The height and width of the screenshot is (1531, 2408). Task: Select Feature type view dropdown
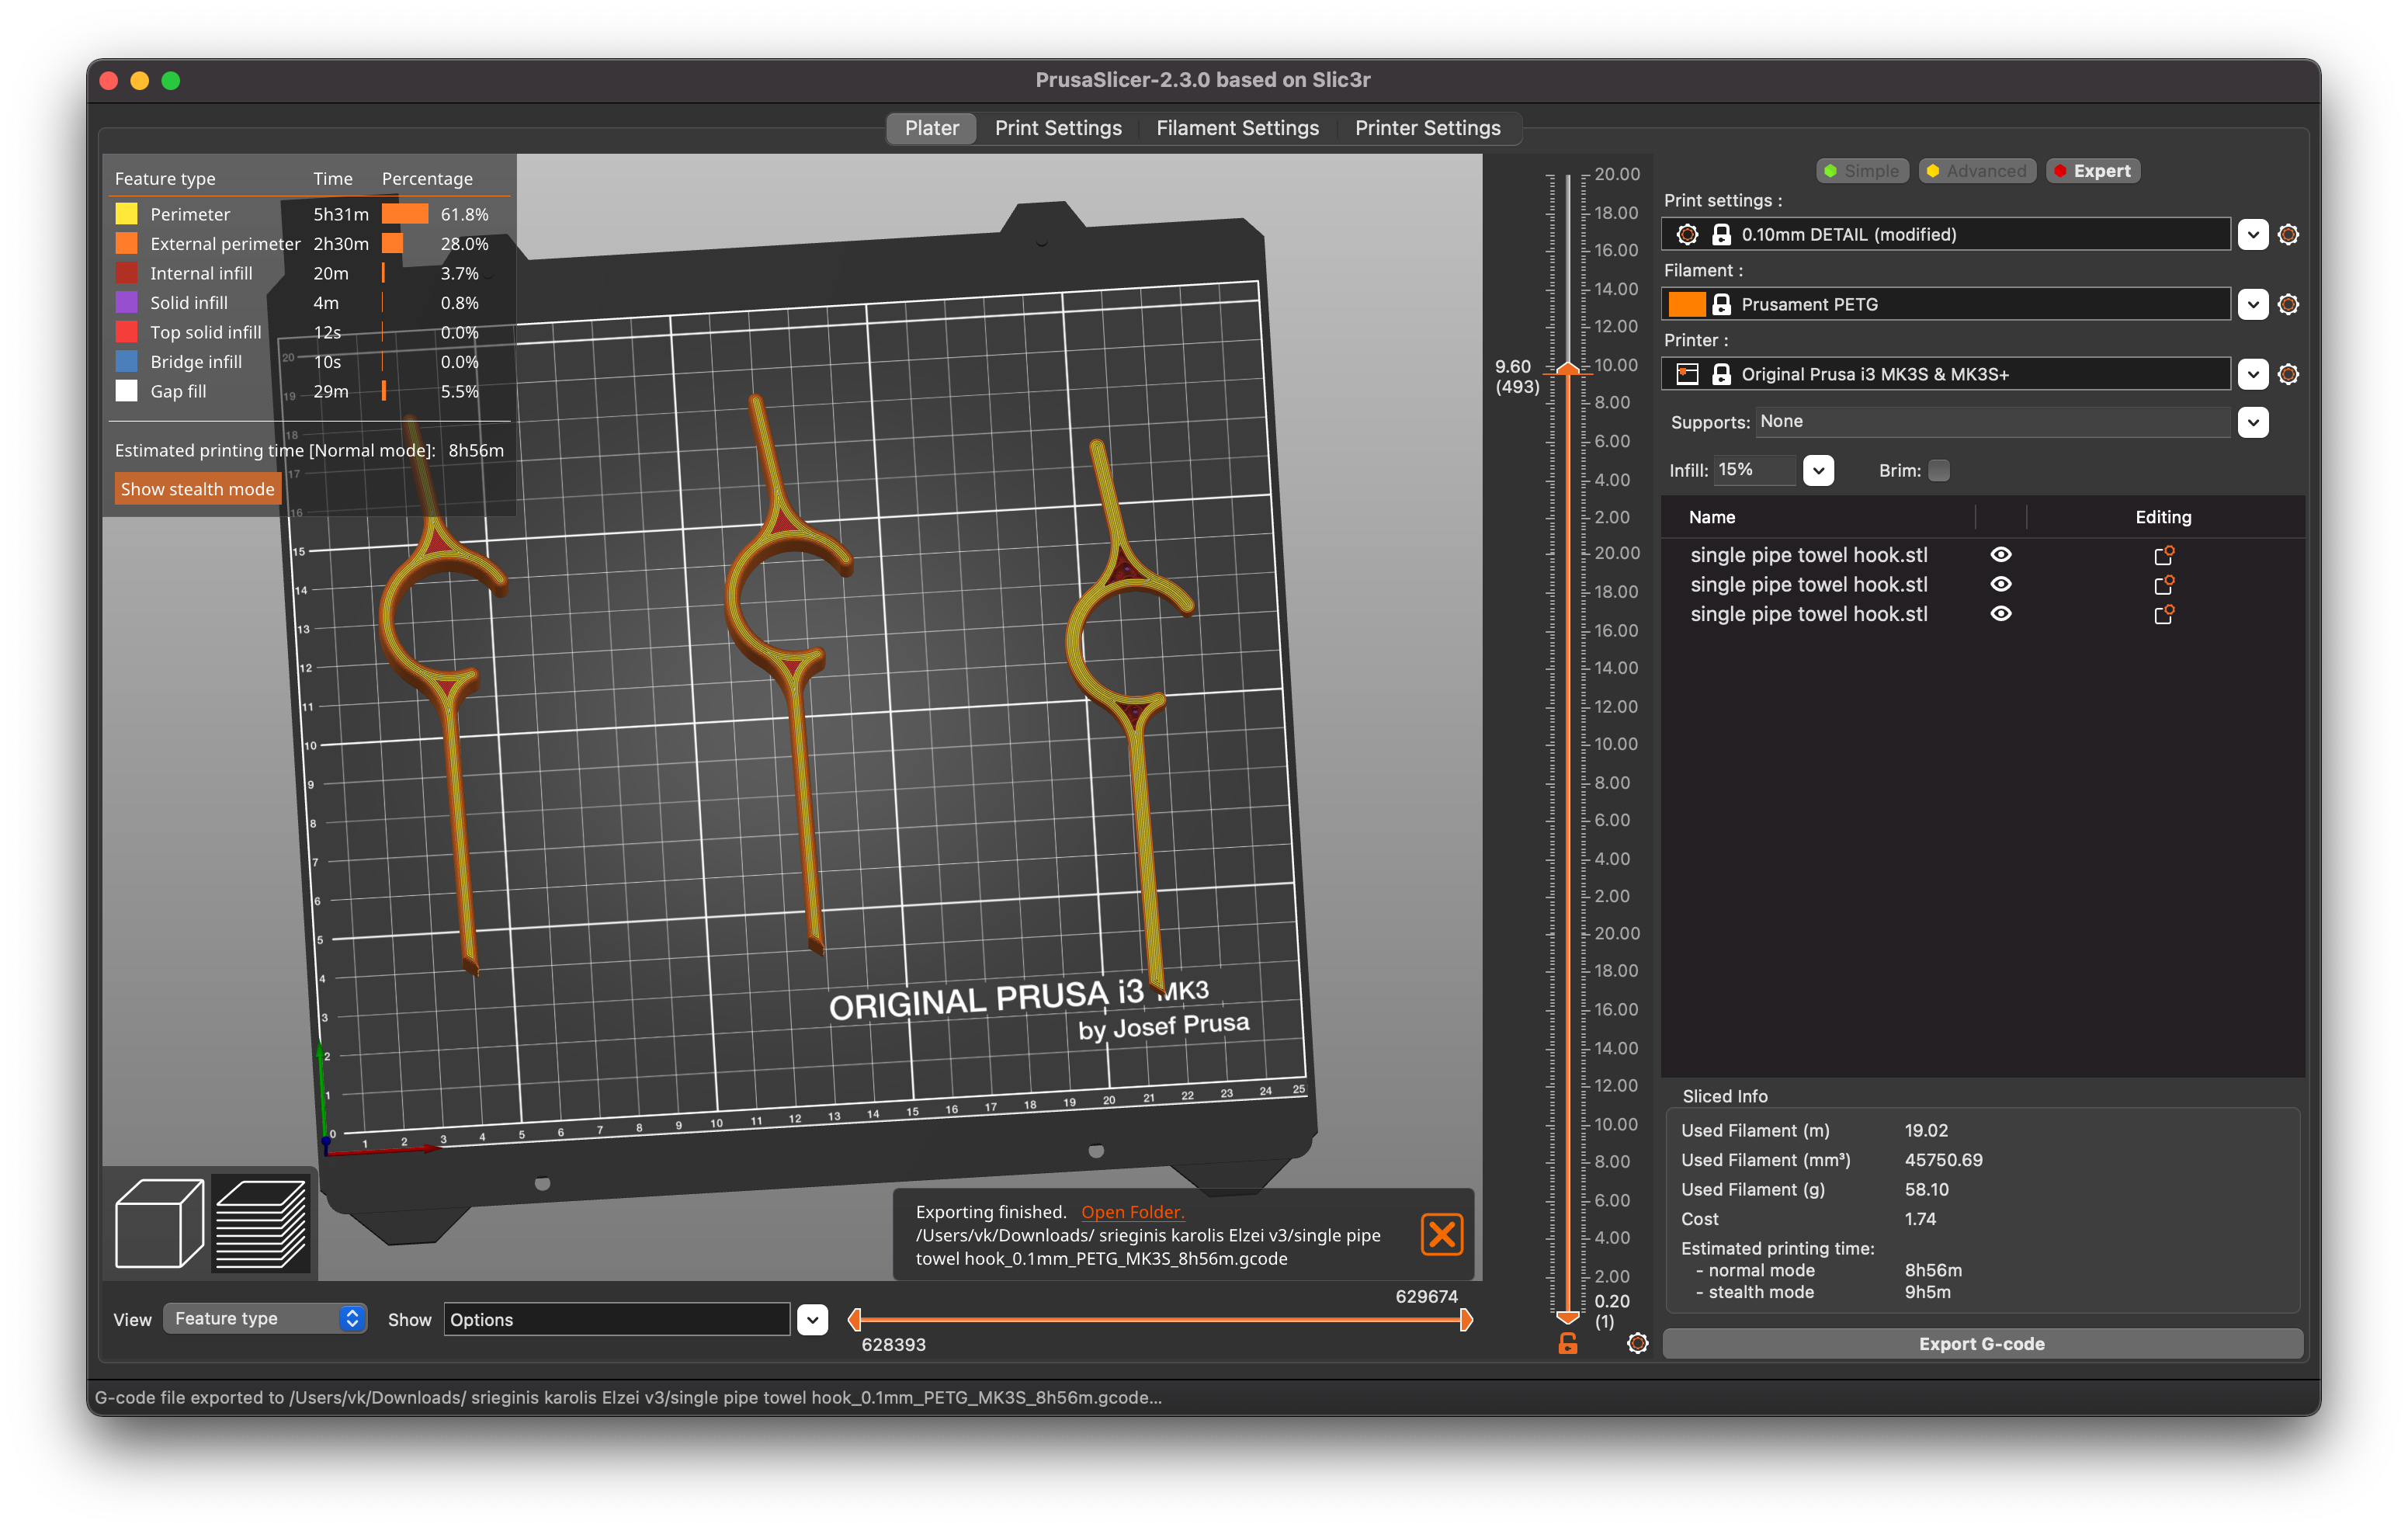point(265,1318)
